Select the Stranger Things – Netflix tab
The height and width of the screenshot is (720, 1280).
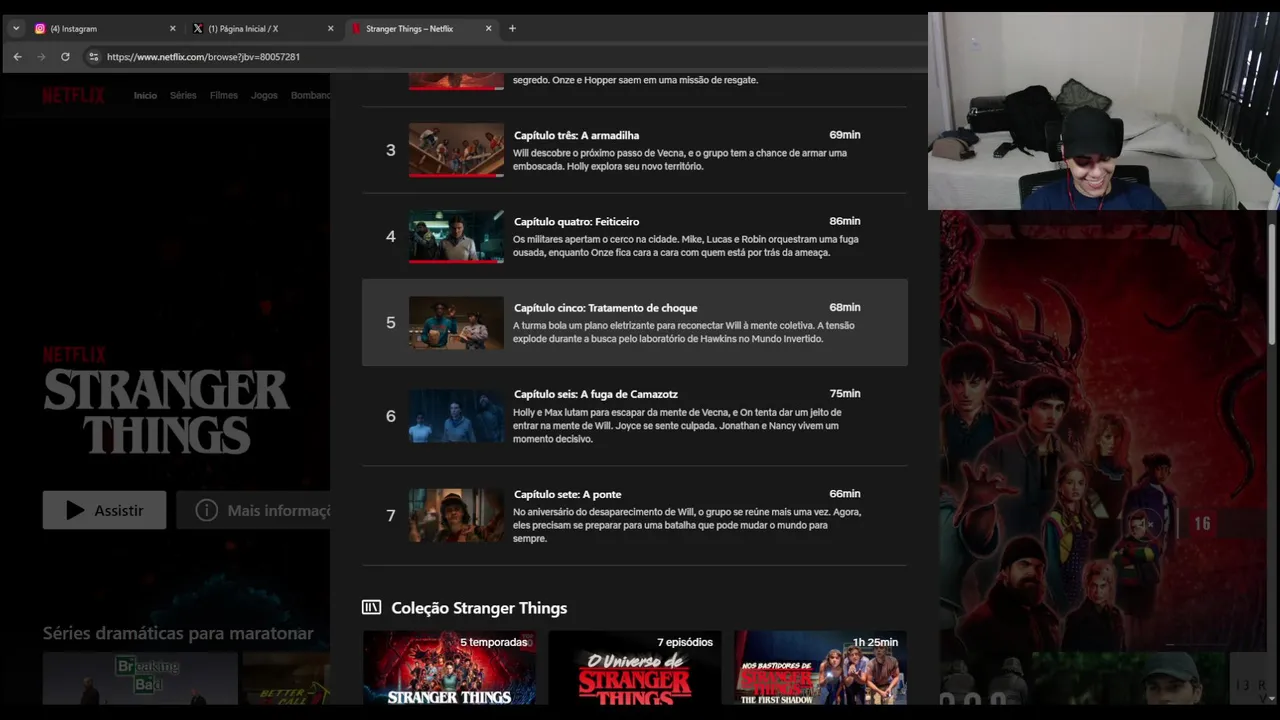click(420, 29)
